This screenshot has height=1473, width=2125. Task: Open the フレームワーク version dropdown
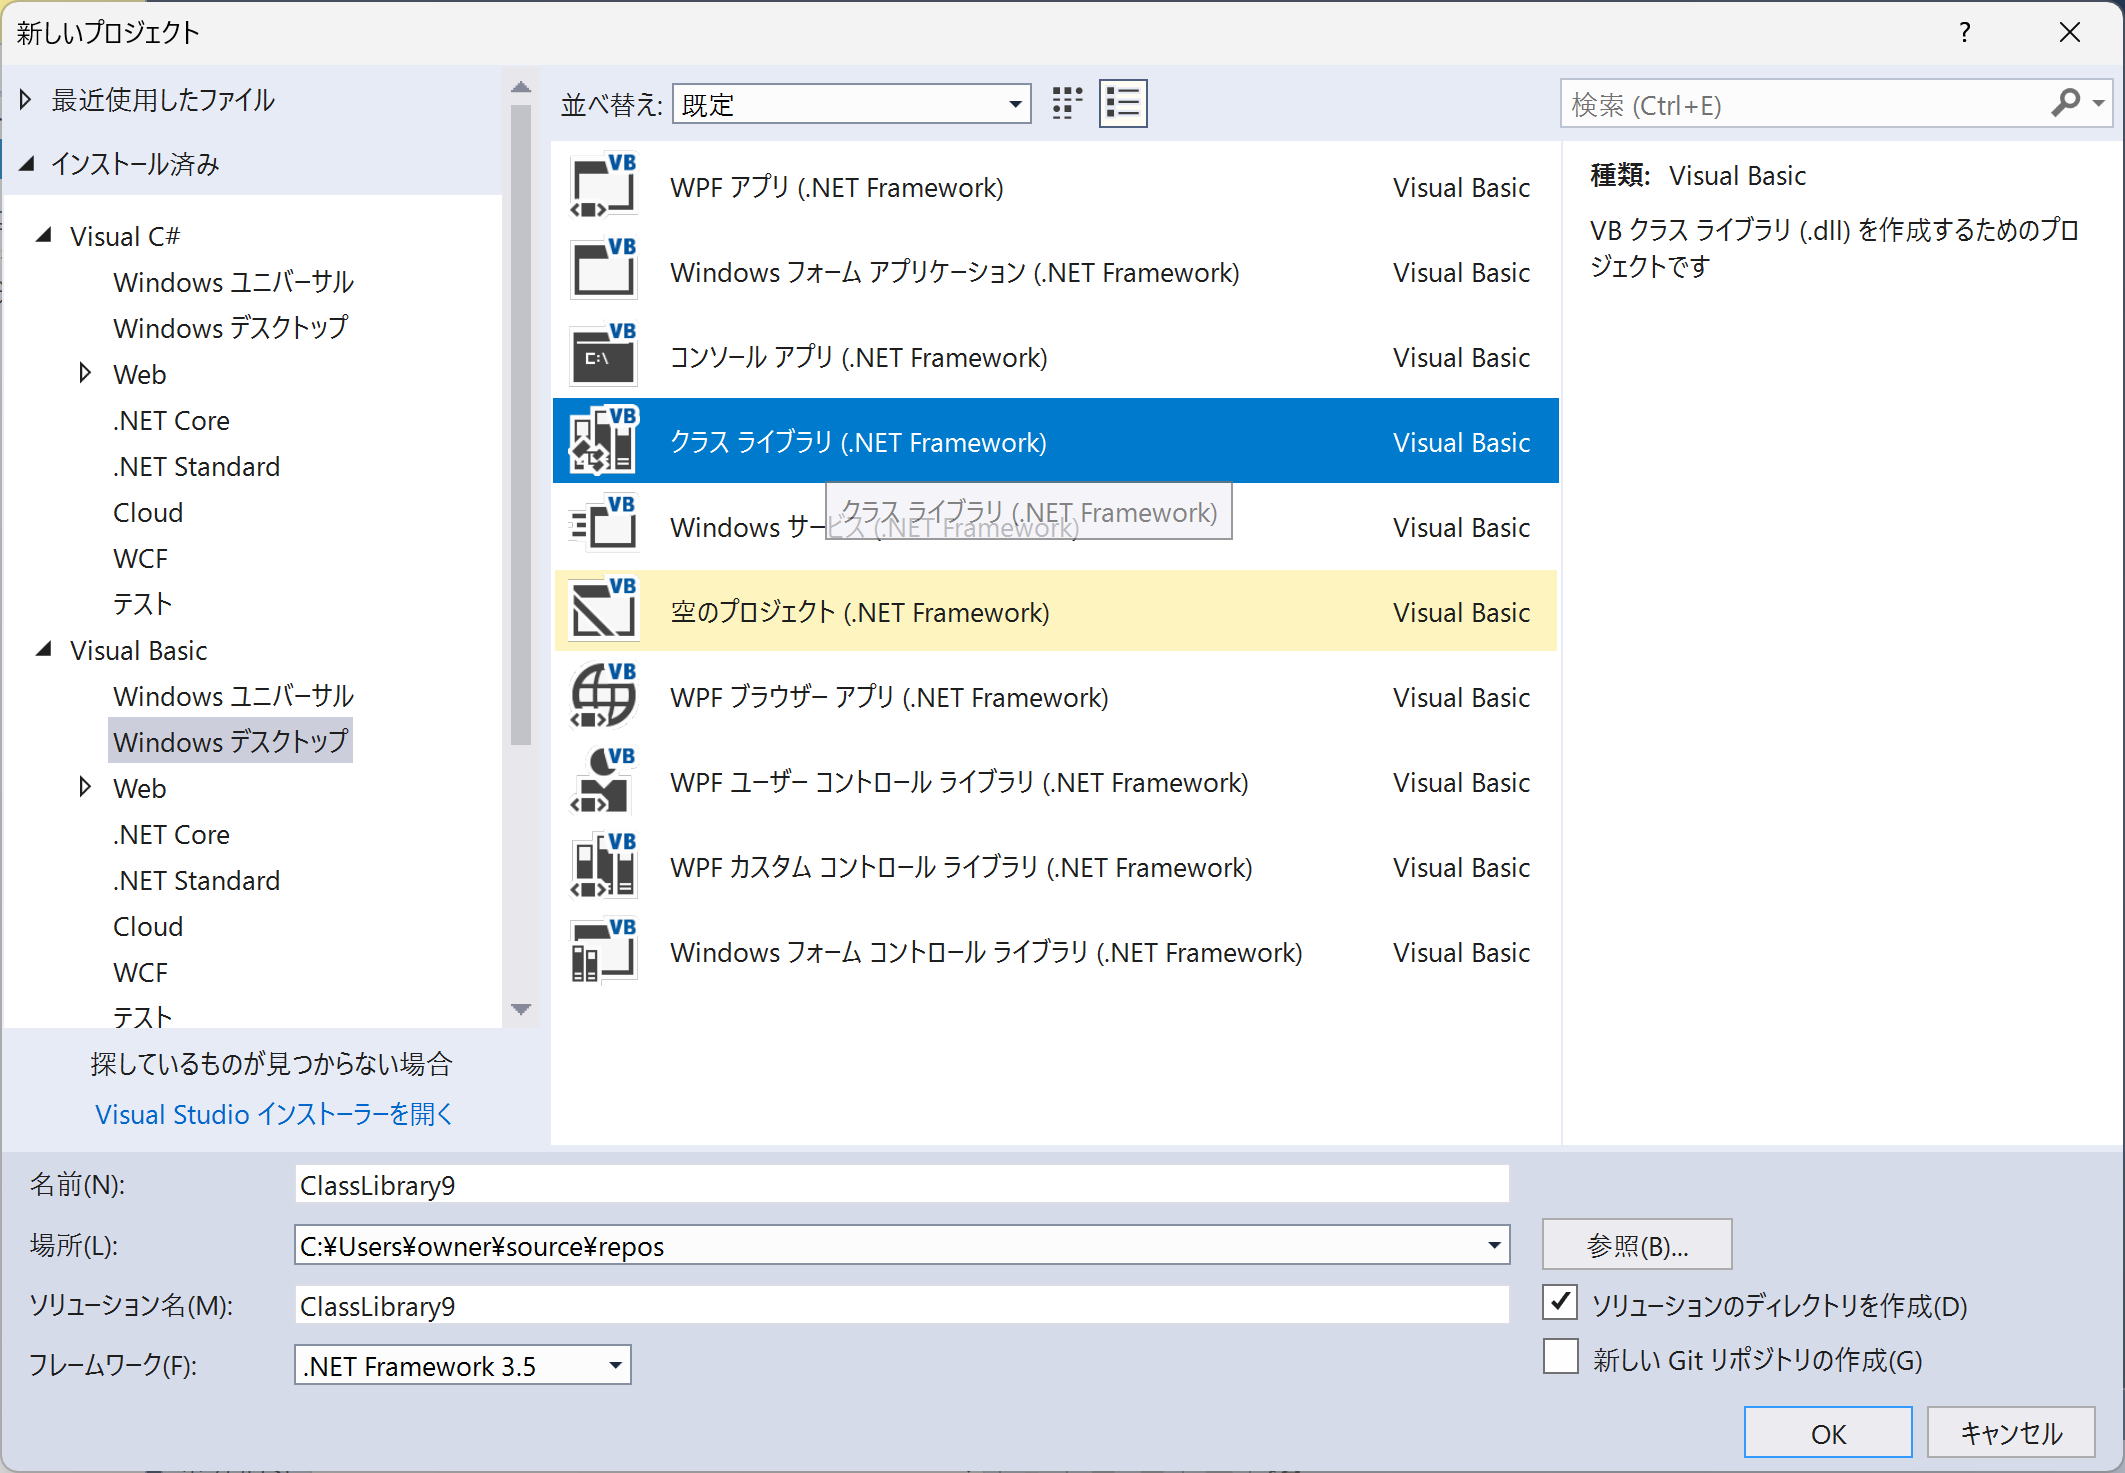(x=463, y=1365)
